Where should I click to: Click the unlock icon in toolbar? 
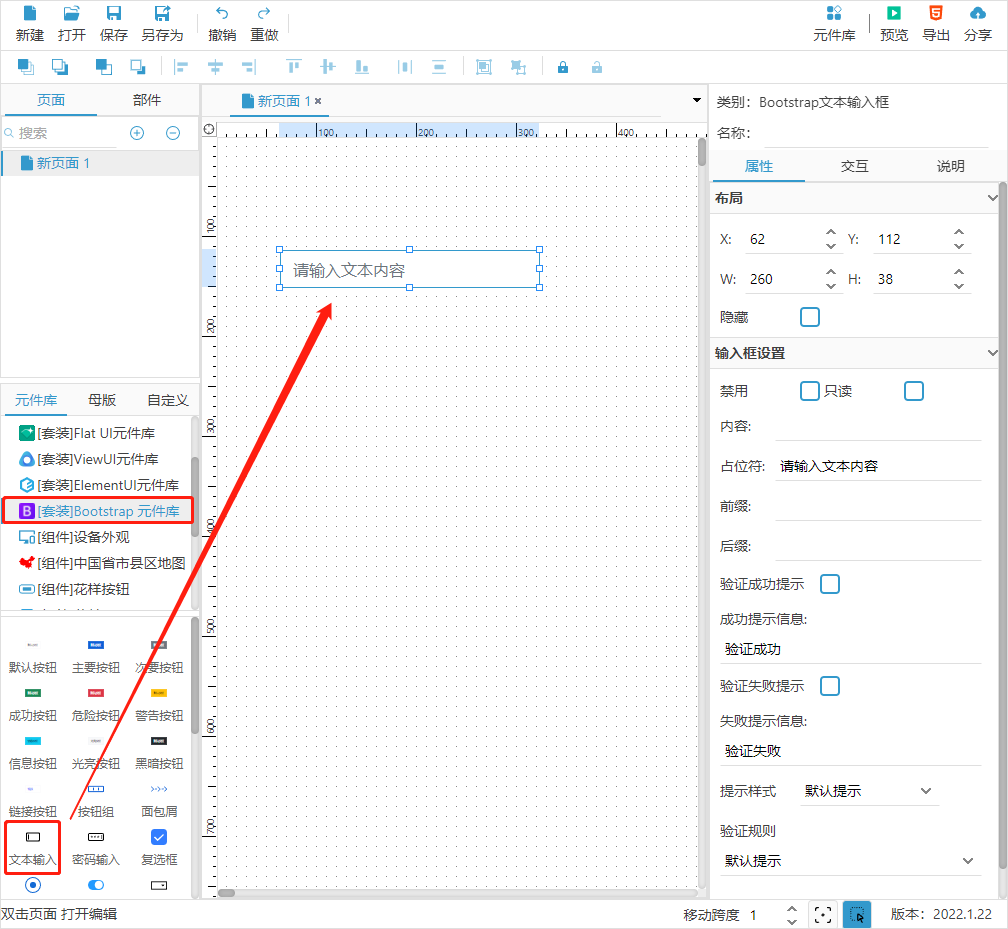pos(597,67)
